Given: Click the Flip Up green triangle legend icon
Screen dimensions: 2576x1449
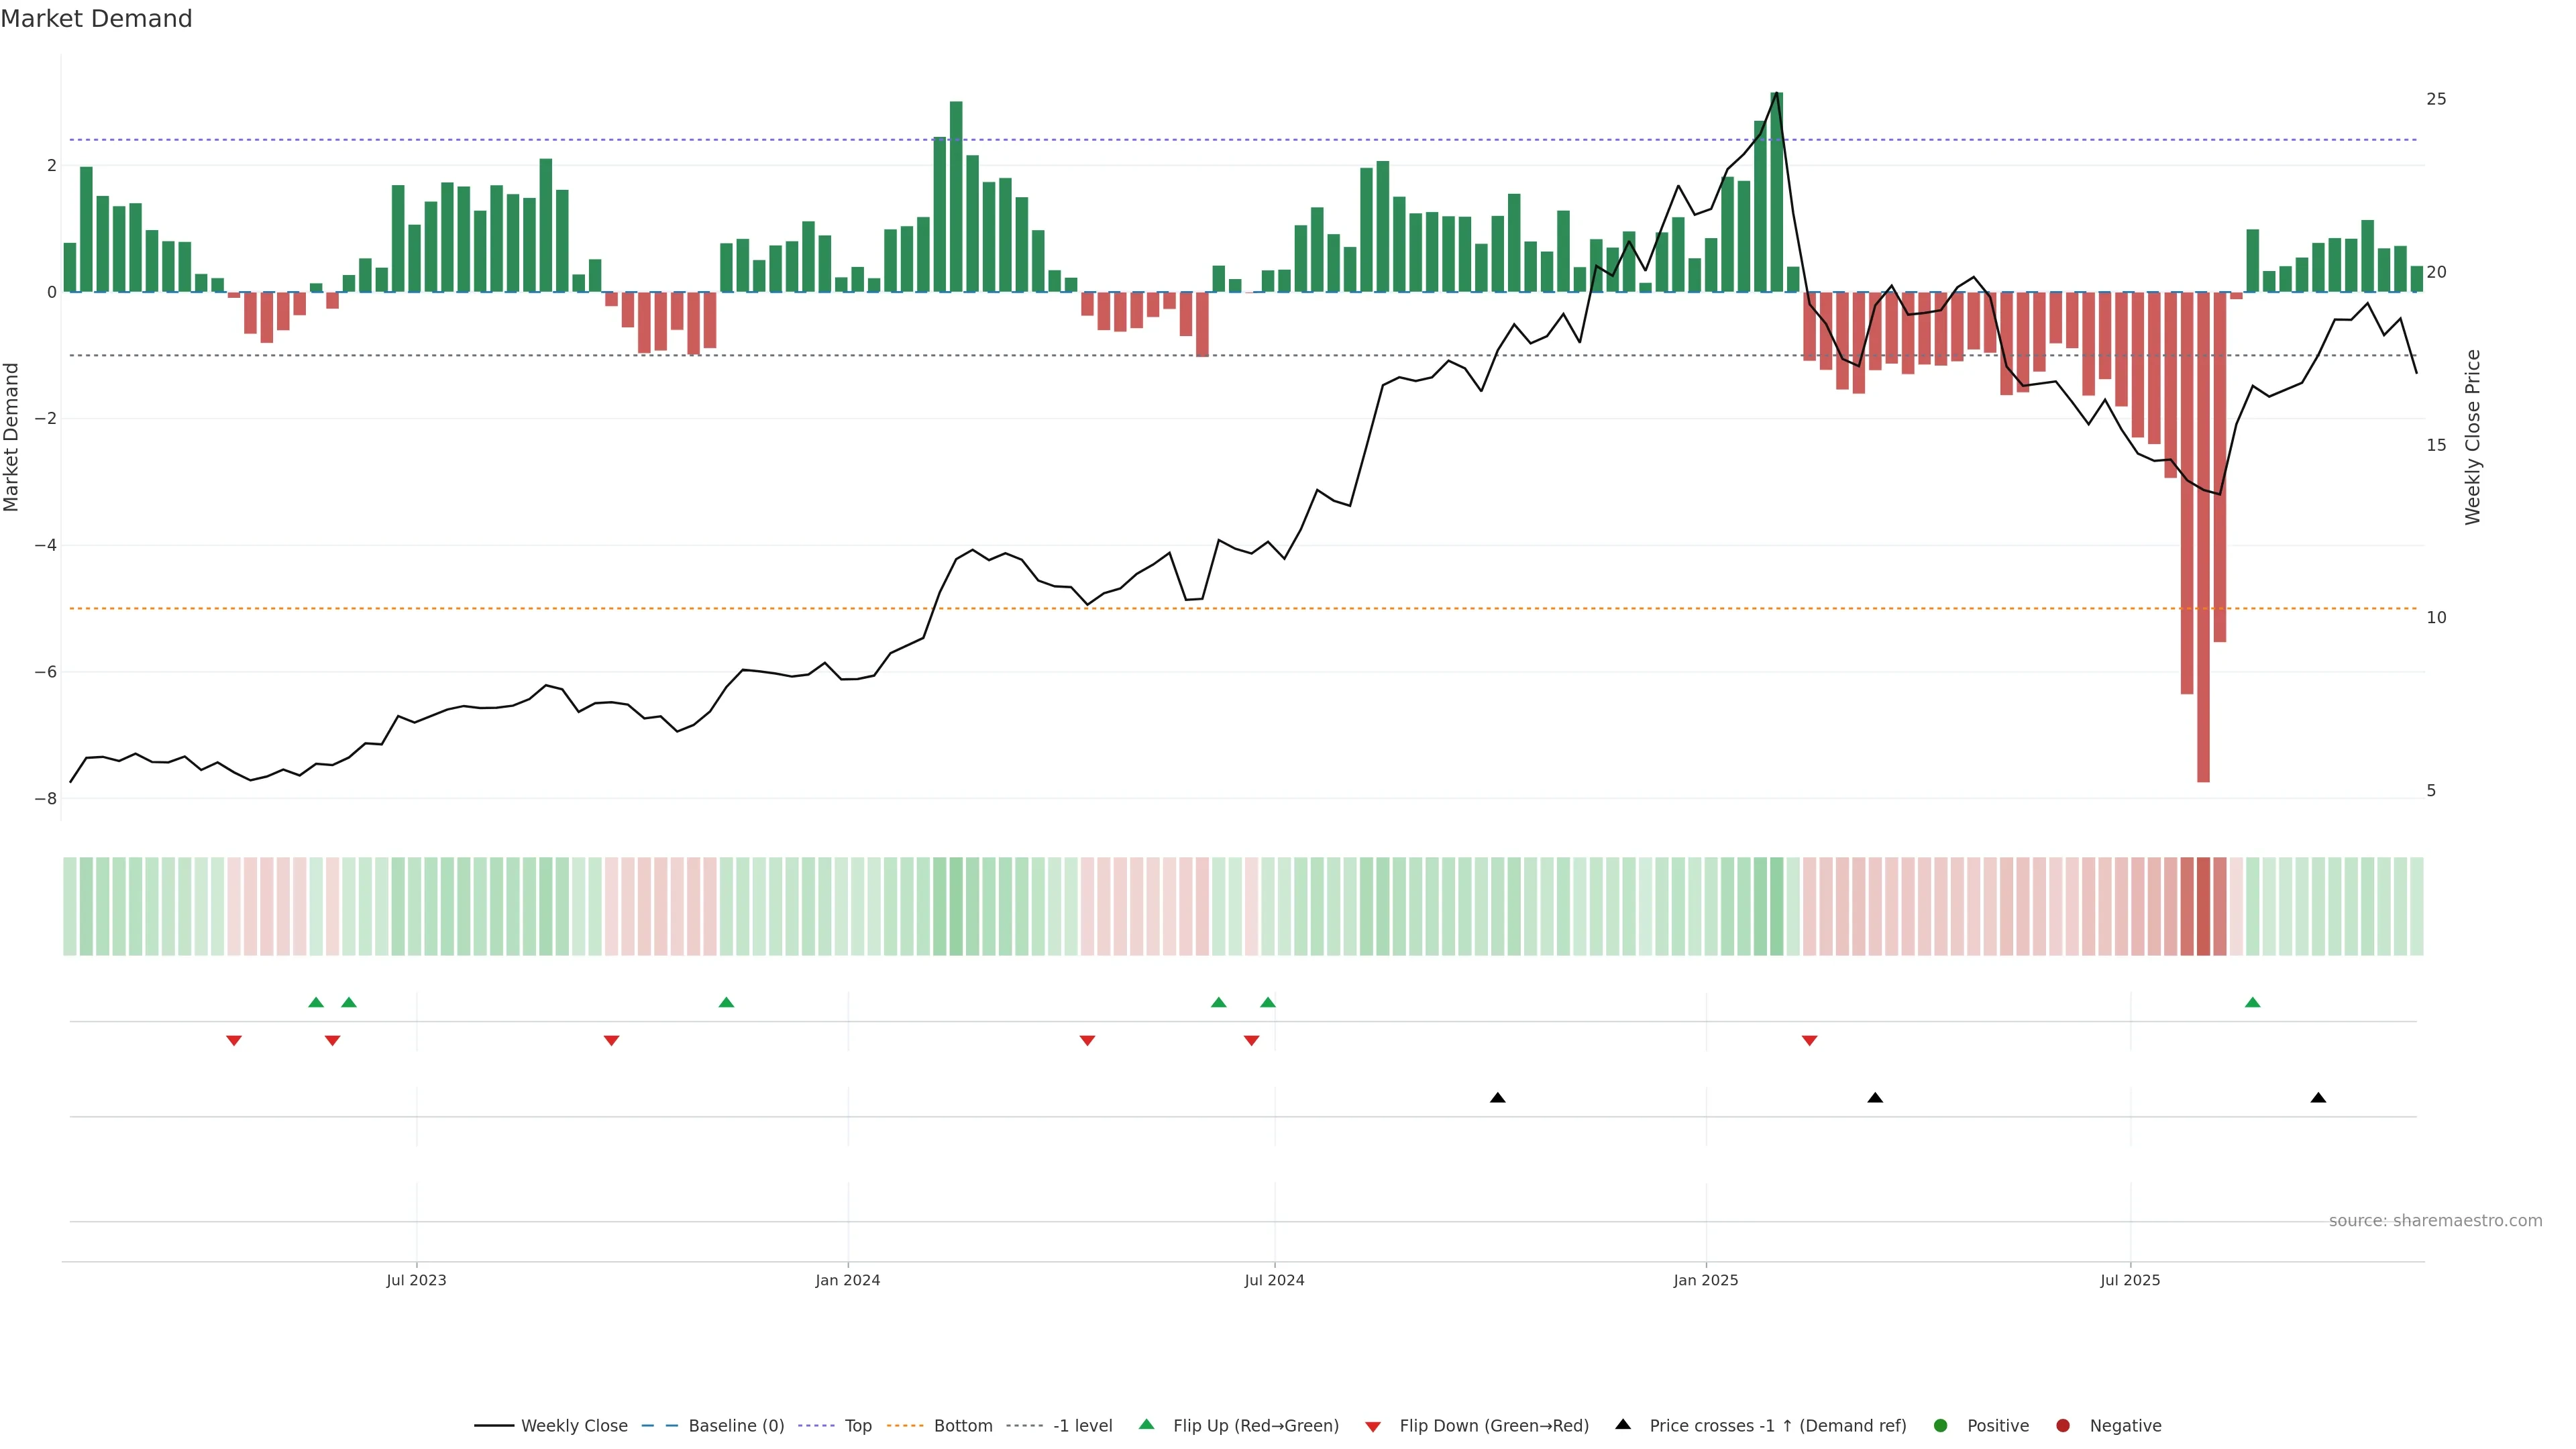Looking at the screenshot, I should click(1147, 1425).
